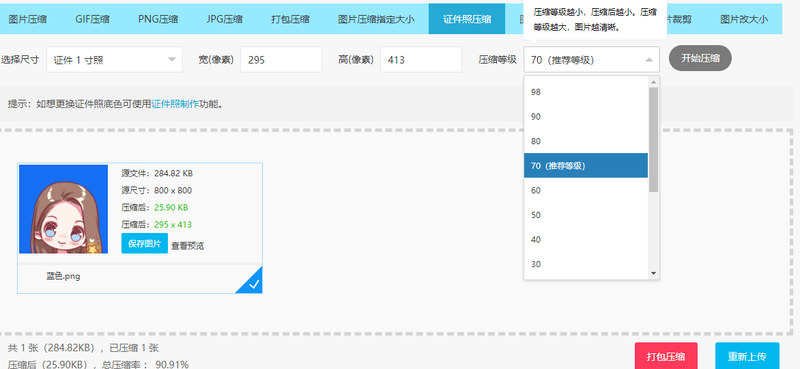Click the 284.82 KB source file size
Screen dimensions: 800x369
(173, 173)
